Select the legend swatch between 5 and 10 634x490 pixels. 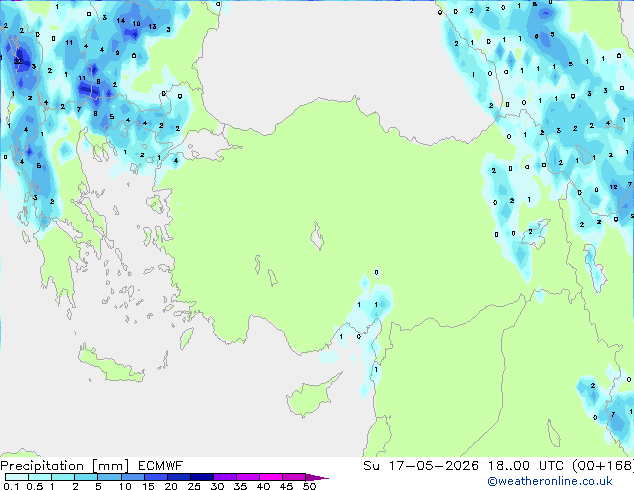pos(110,477)
